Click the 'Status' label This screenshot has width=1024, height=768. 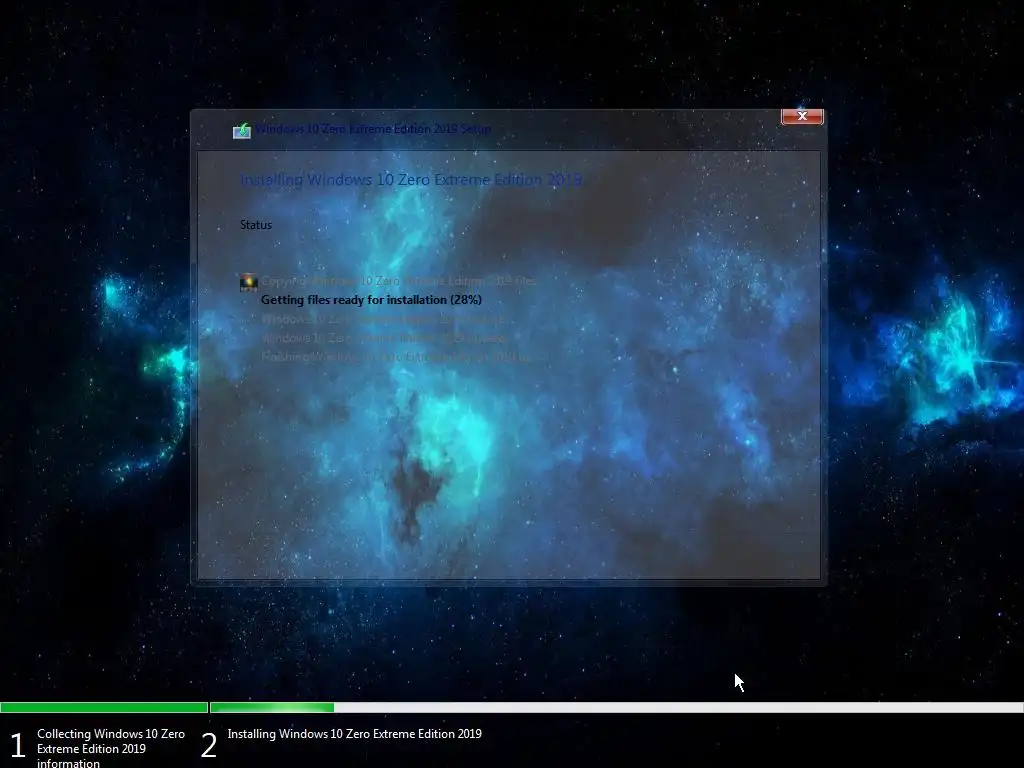256,225
